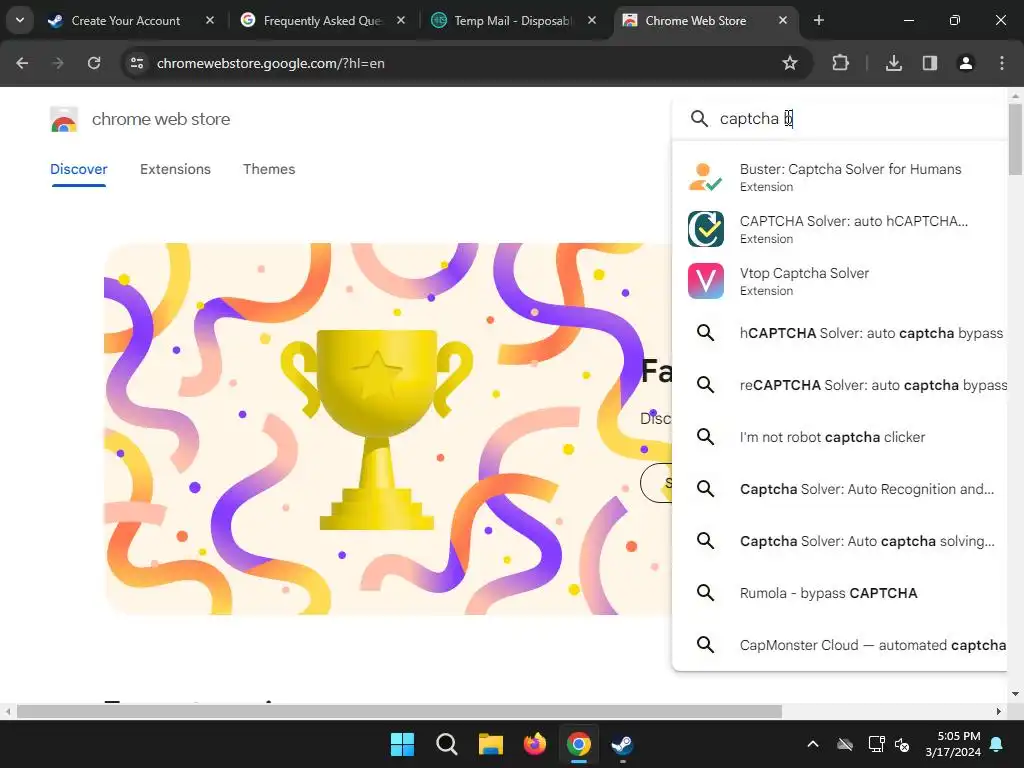This screenshot has width=1024, height=768.
Task: Select Captcha Solver: Auto Recognition suggestion
Action: point(840,489)
